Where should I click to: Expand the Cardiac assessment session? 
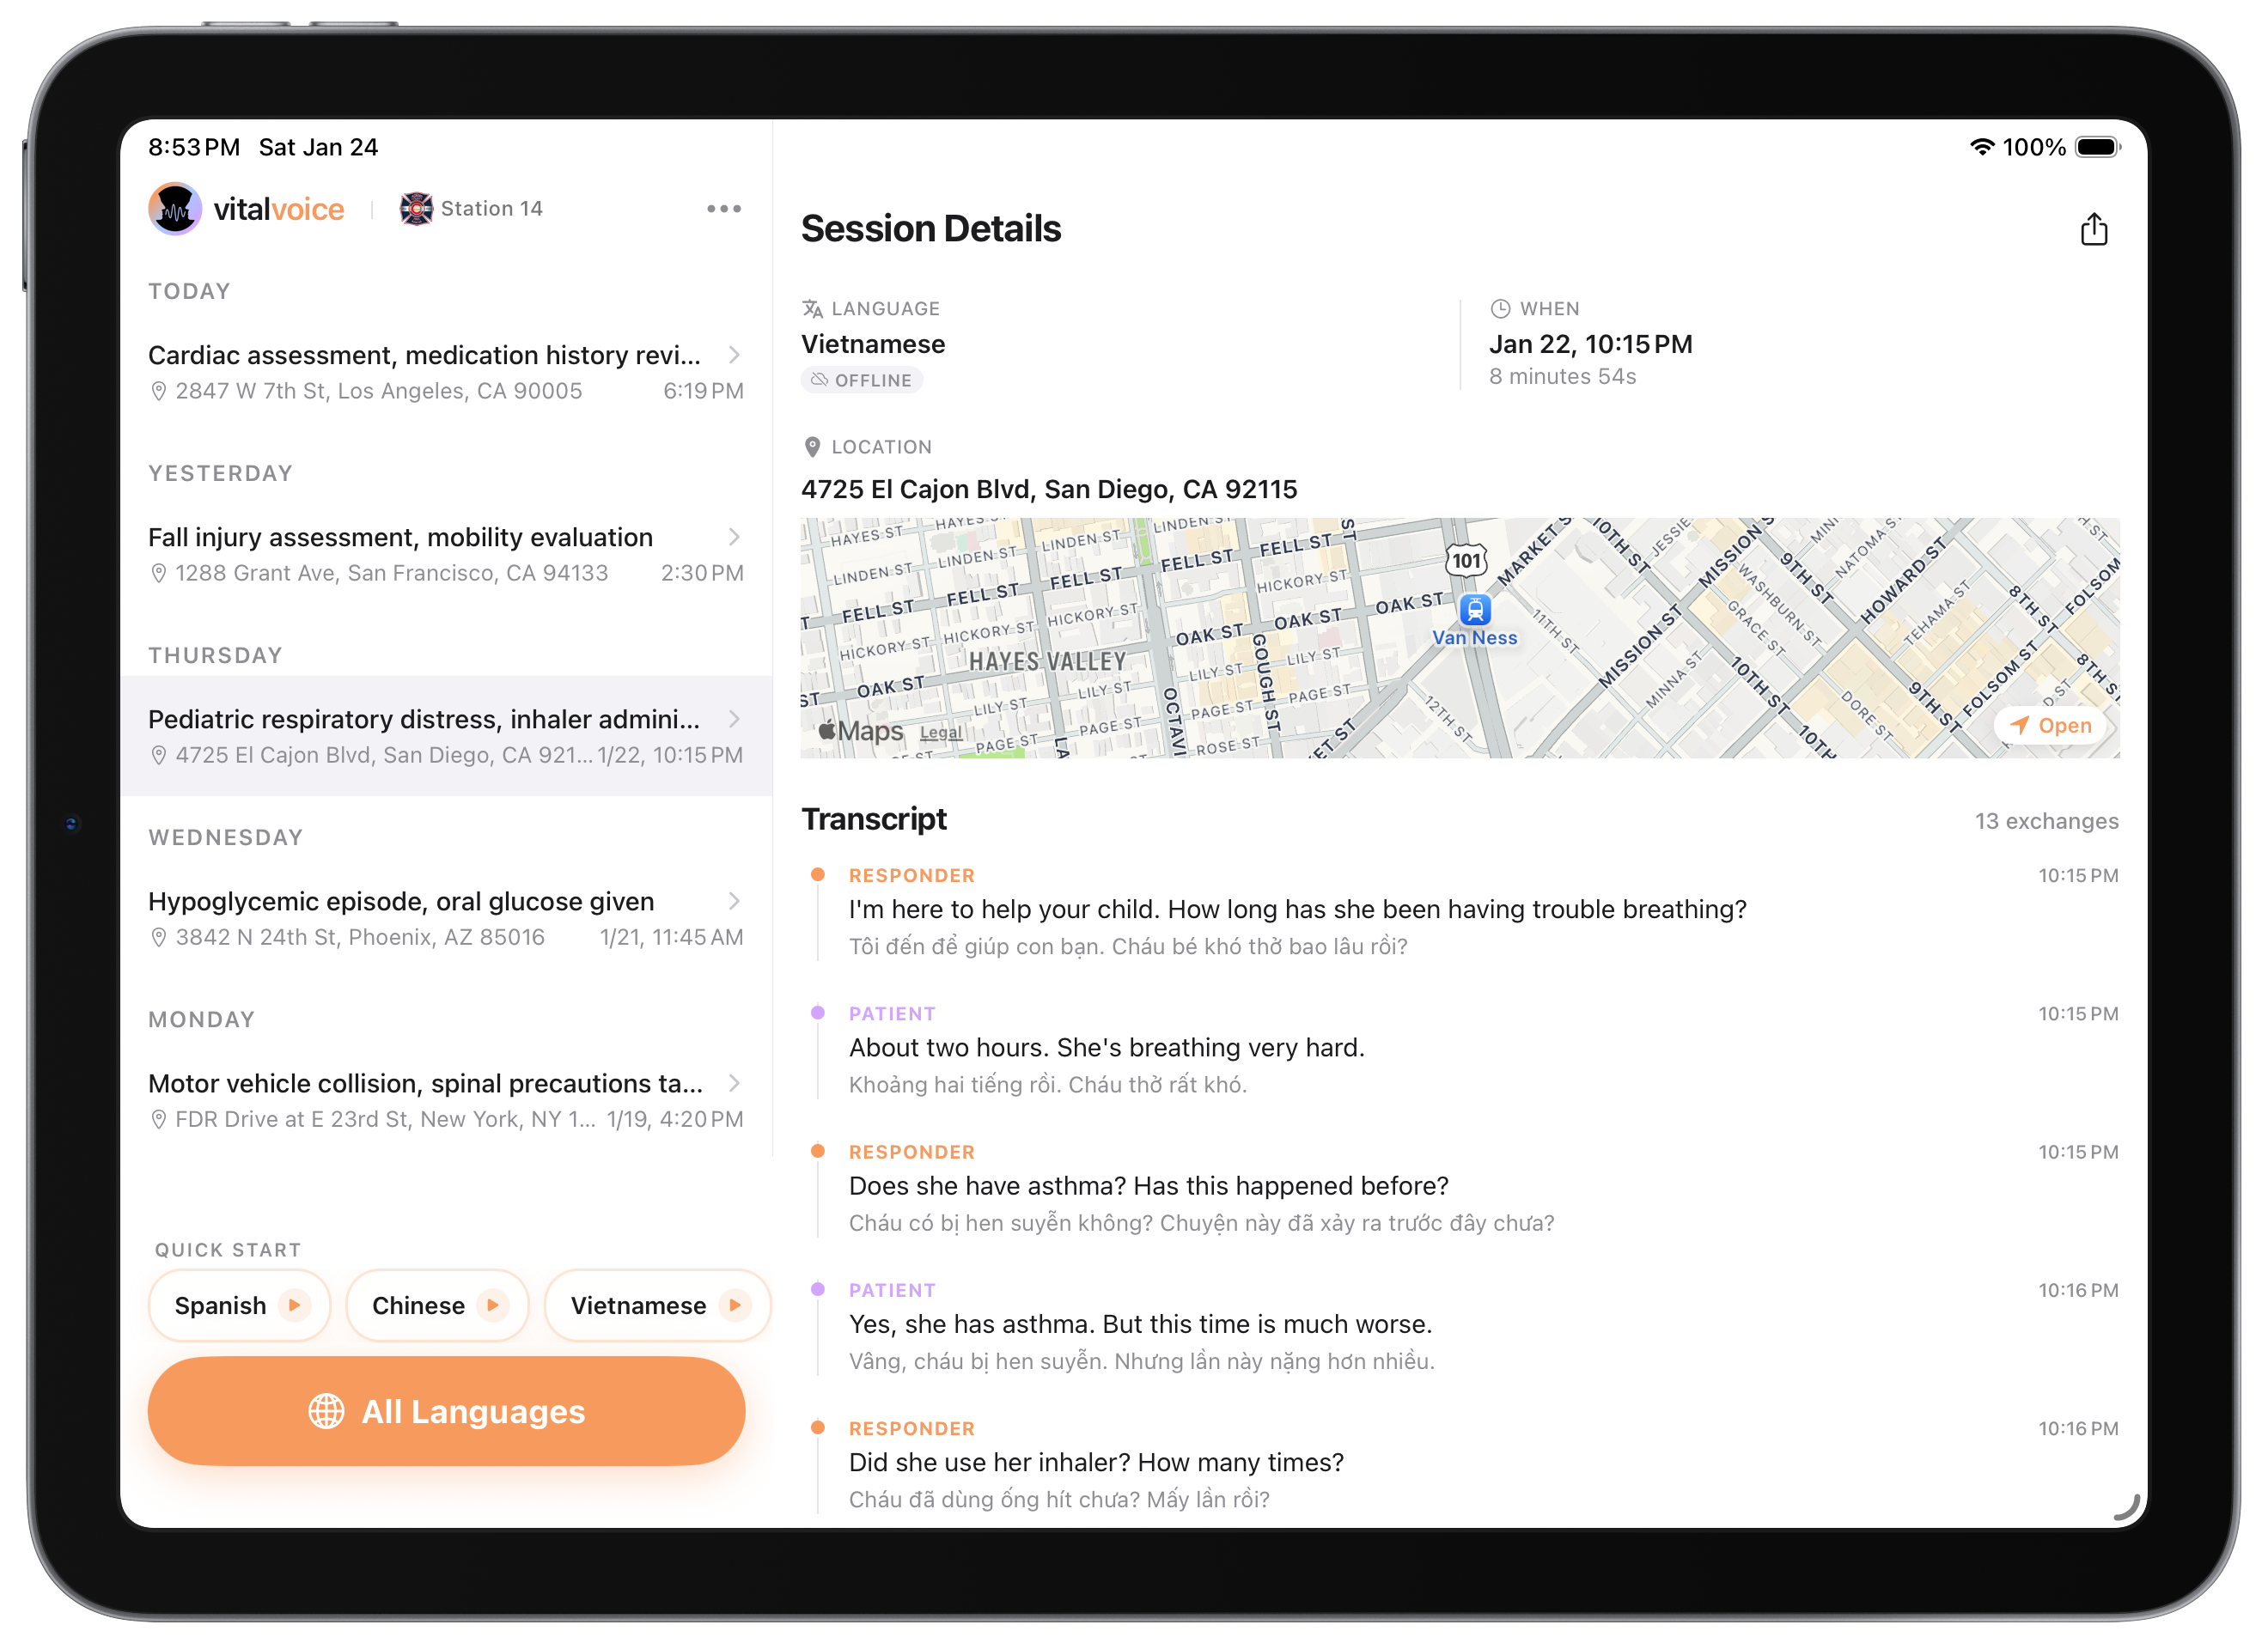pyautogui.click(x=735, y=355)
